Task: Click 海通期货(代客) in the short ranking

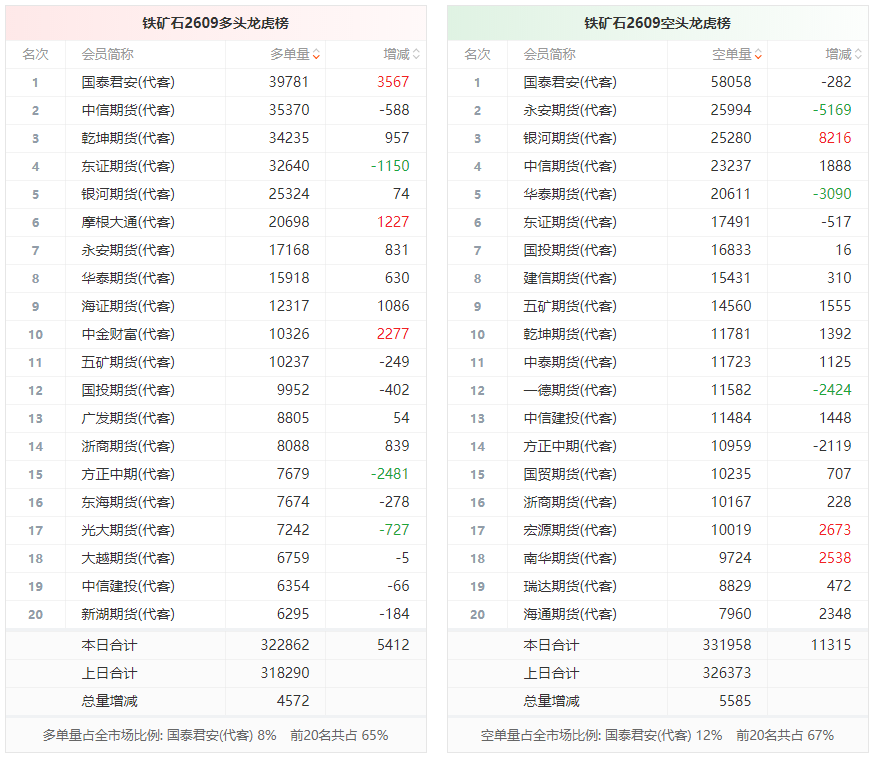Action: 570,614
